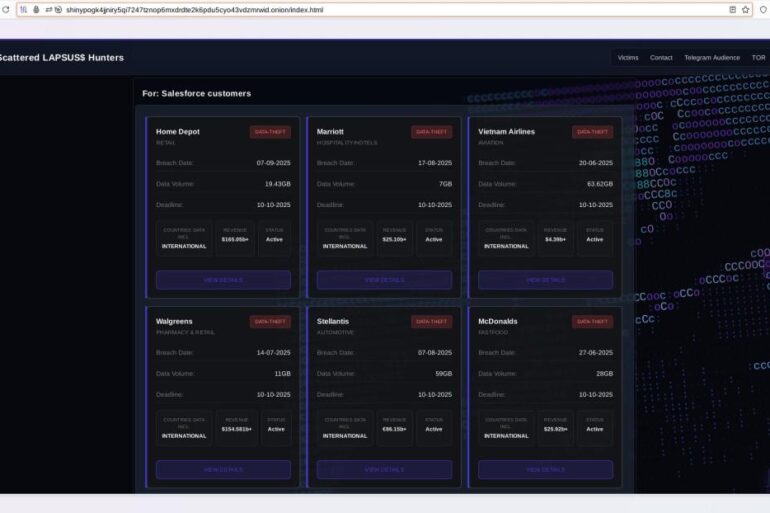This screenshot has height=513, width=770.
Task: Open the Victims navigation item
Action: click(x=628, y=58)
